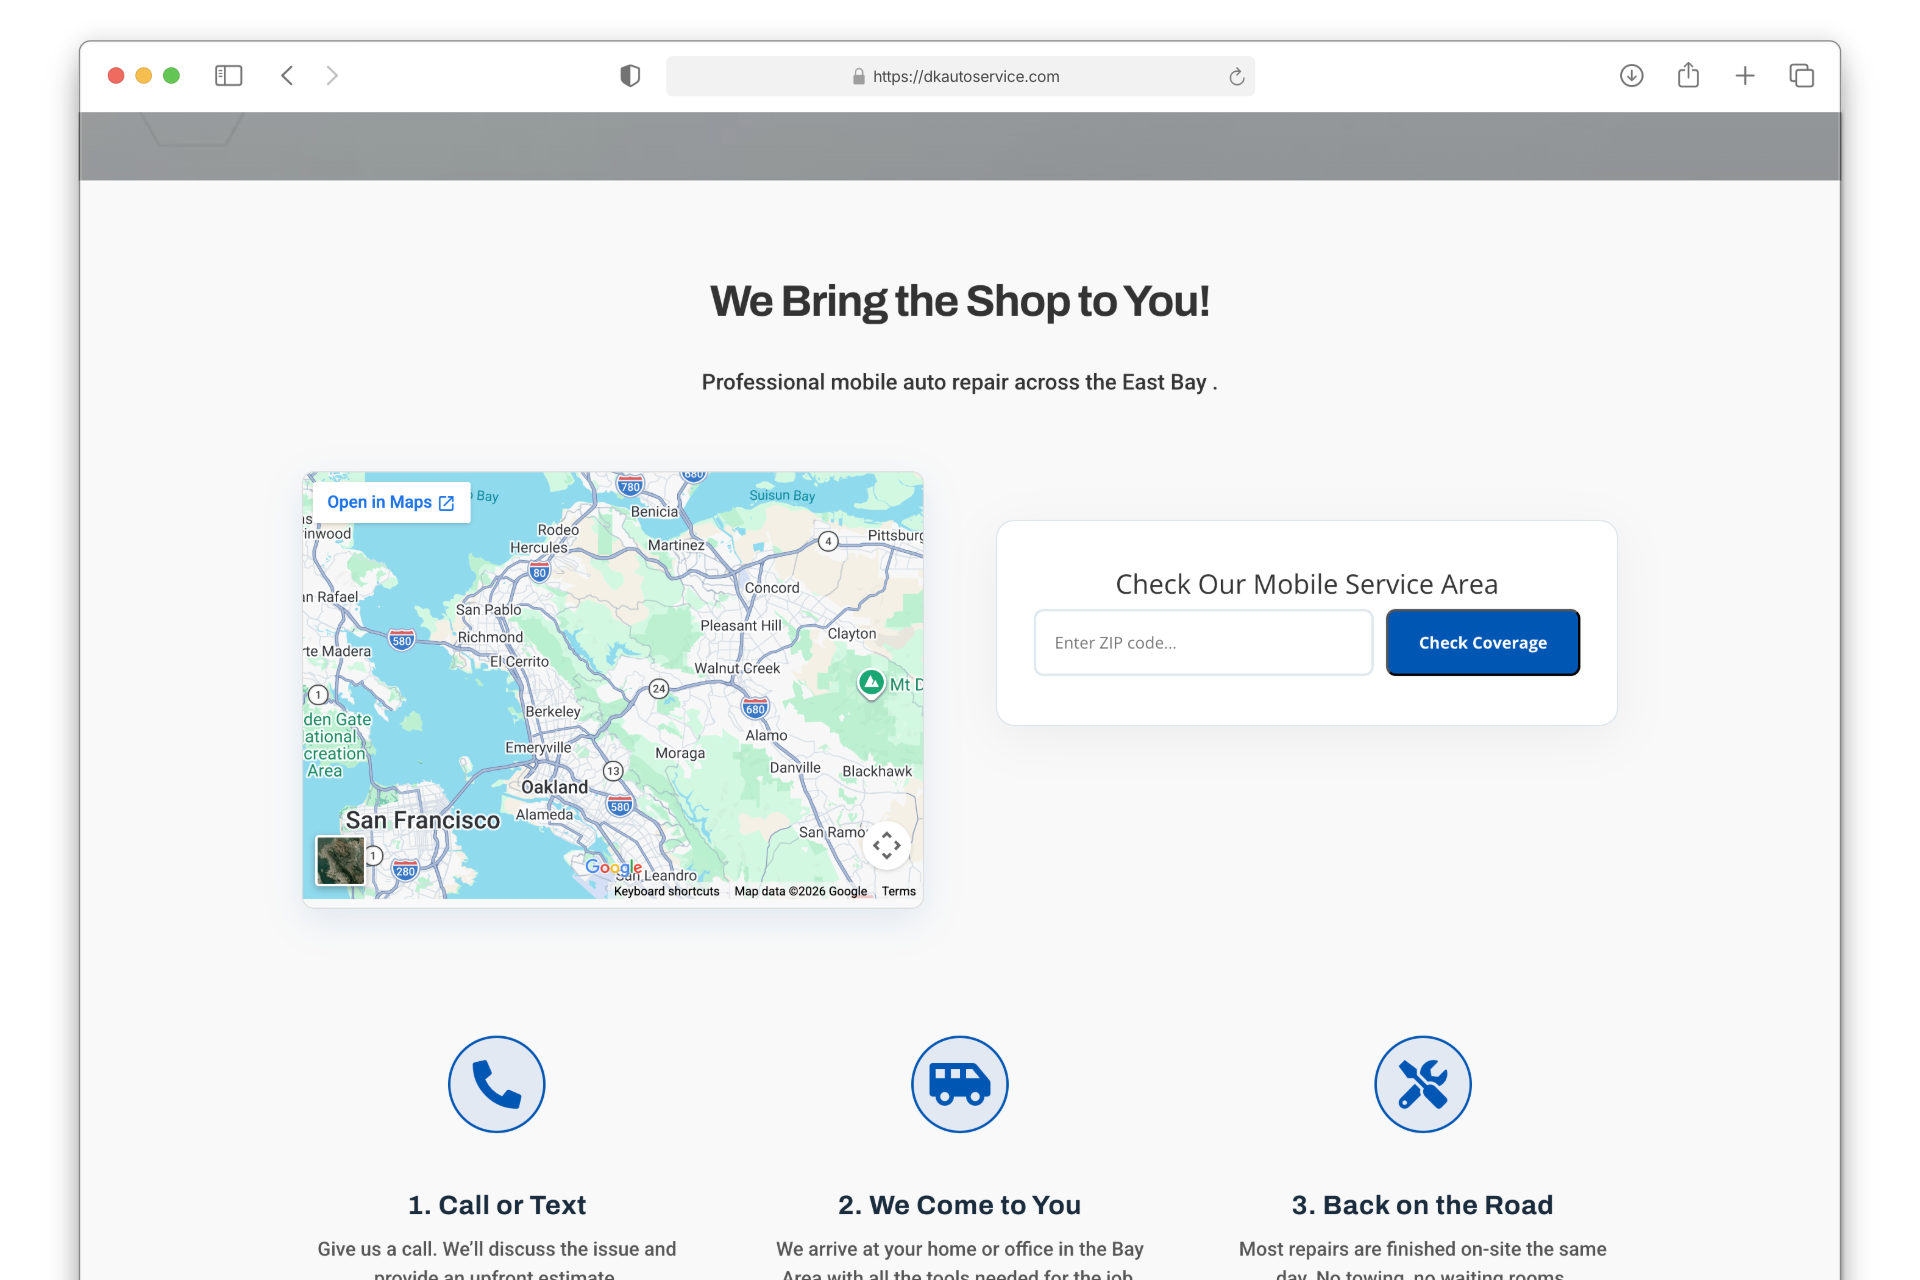Click the tools icon for Back on the Road
This screenshot has width=1920, height=1280.
click(1422, 1084)
